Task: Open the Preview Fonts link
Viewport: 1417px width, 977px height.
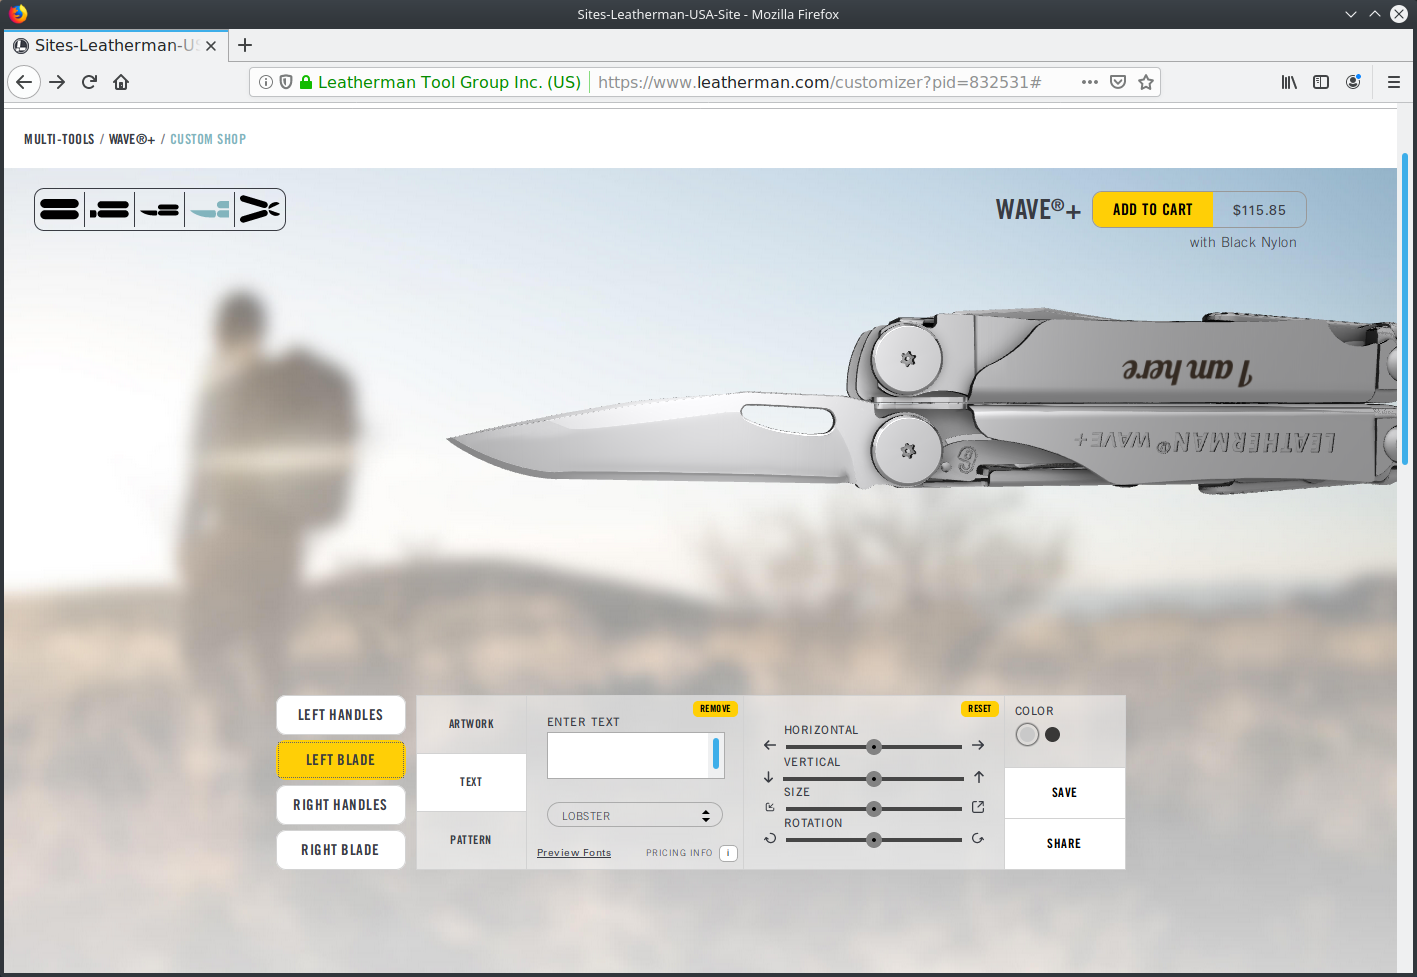Action: [574, 853]
